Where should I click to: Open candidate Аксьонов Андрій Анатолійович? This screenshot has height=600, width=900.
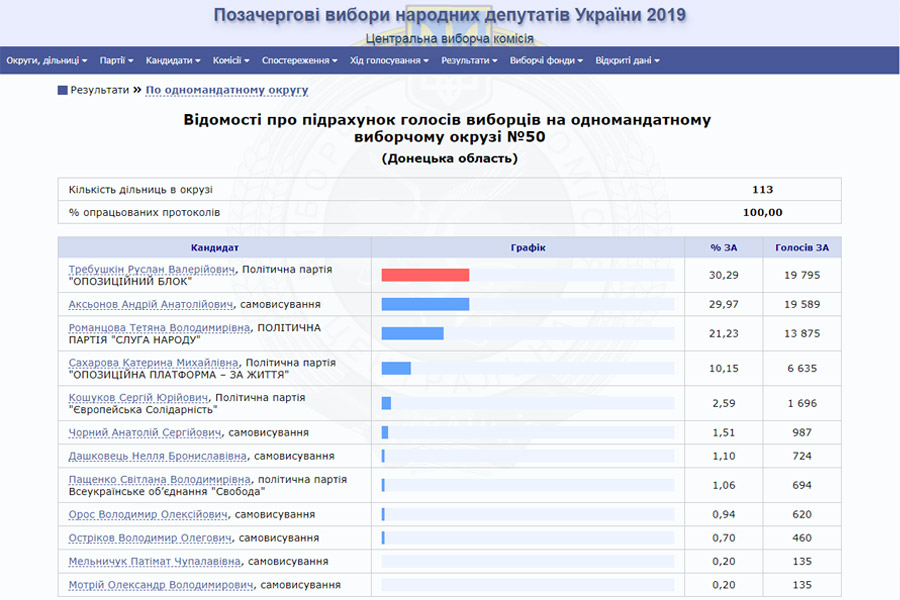tap(151, 304)
